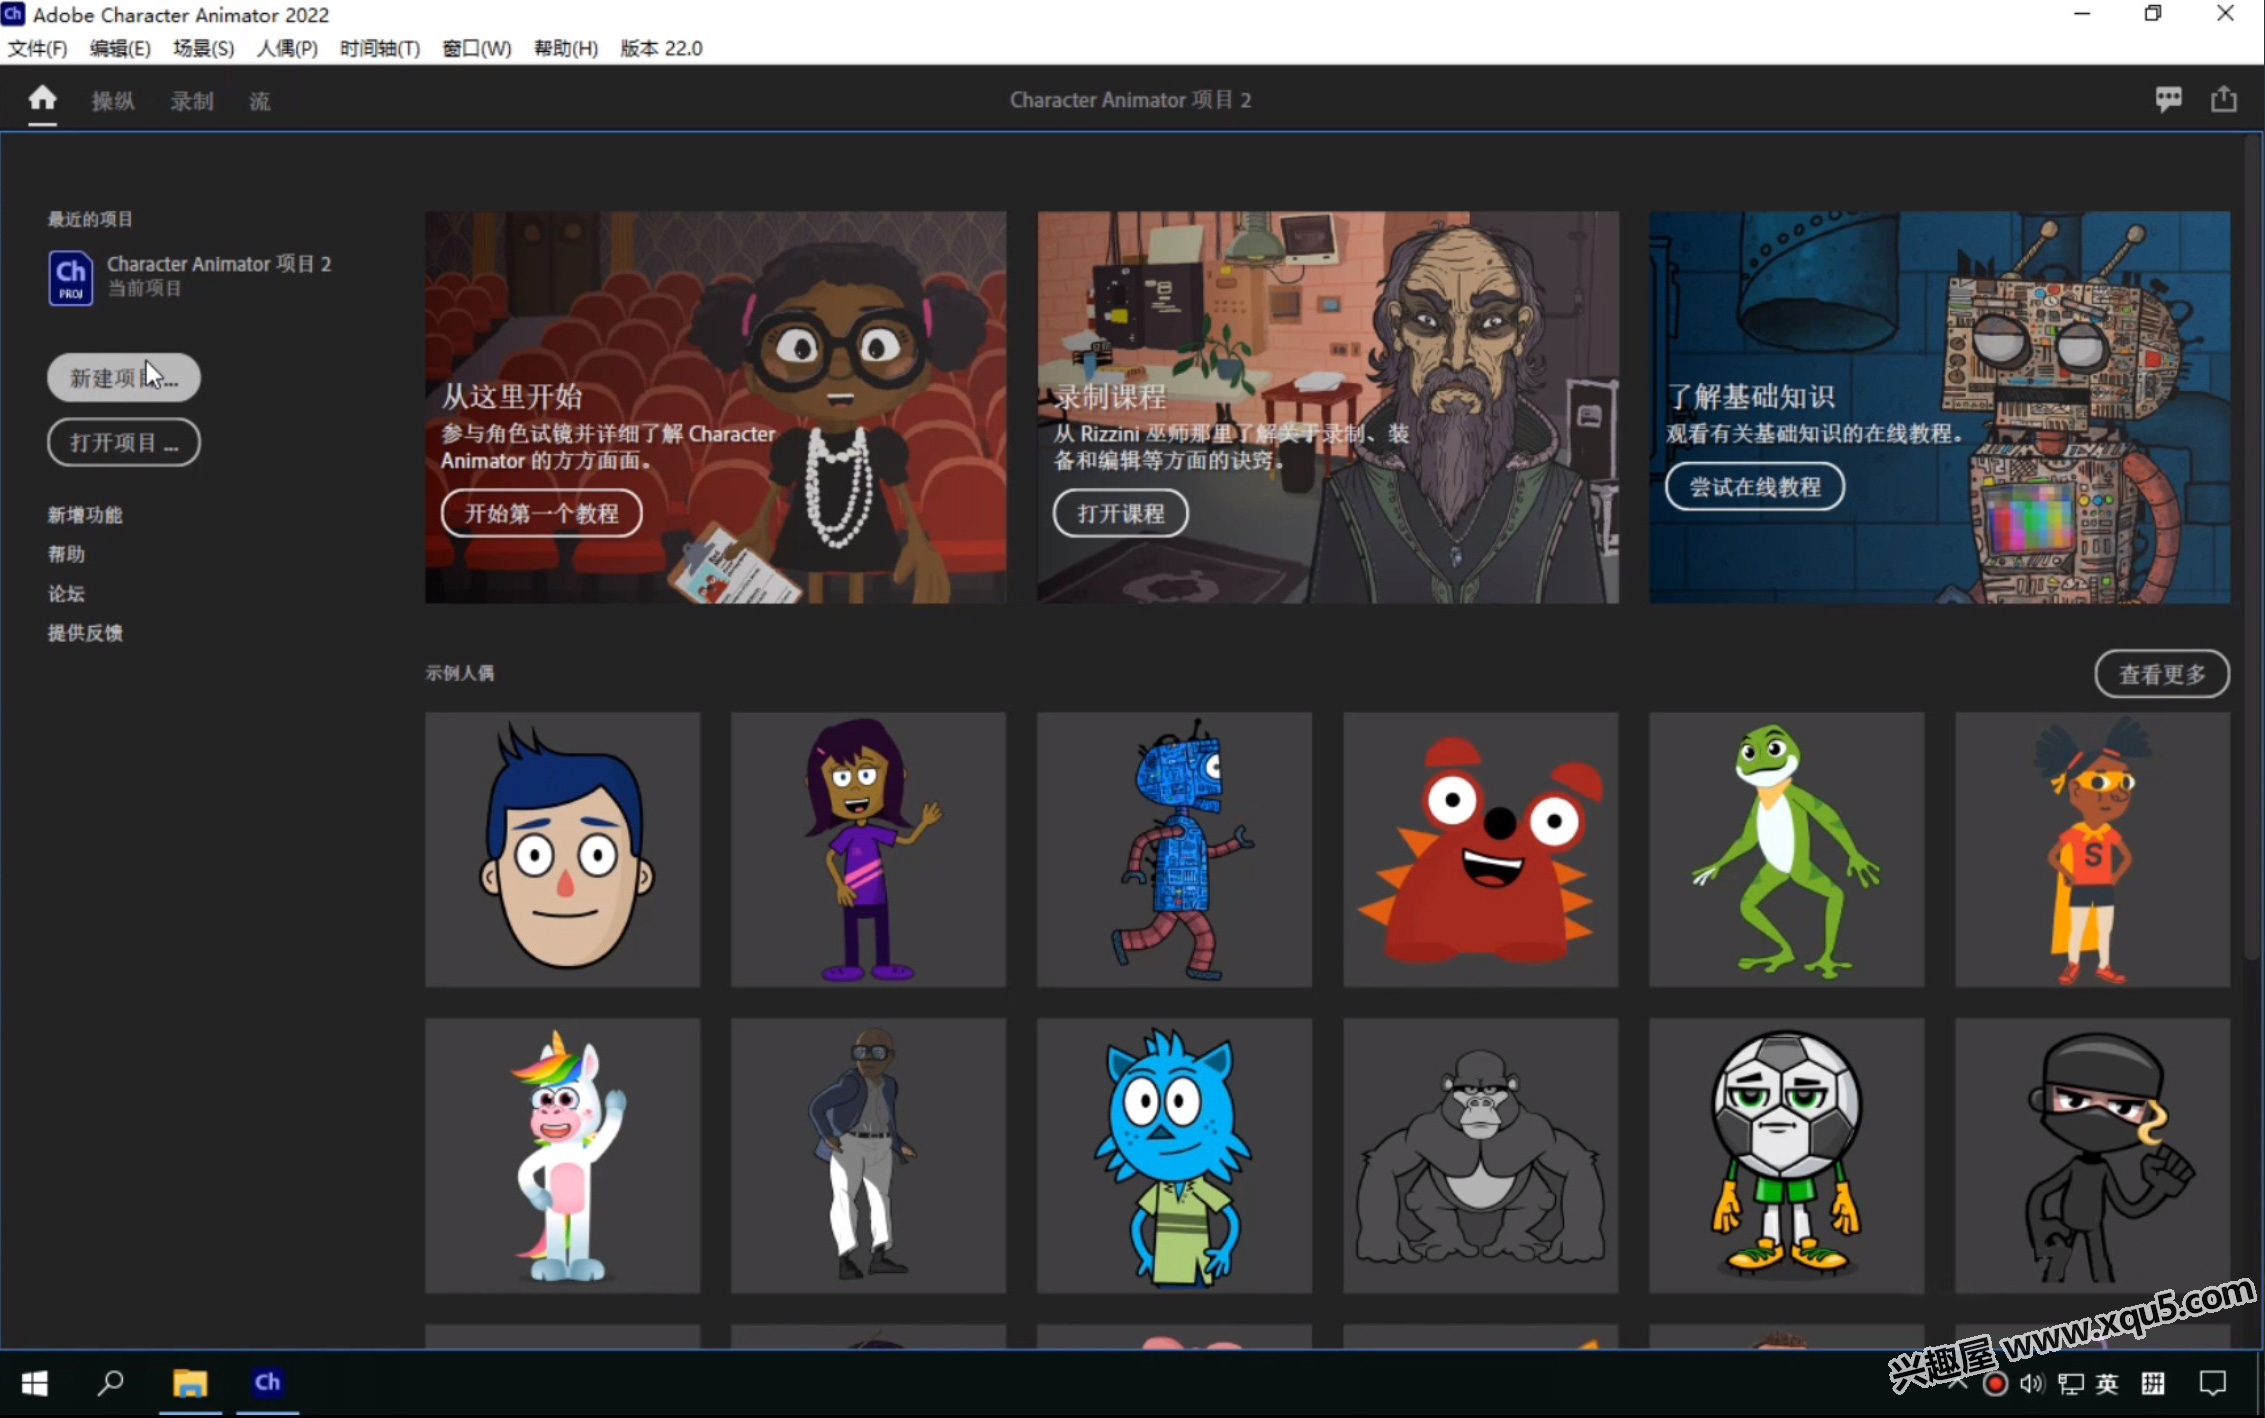The width and height of the screenshot is (2265, 1418).
Task: Select green frog puppet
Action: click(1787, 850)
